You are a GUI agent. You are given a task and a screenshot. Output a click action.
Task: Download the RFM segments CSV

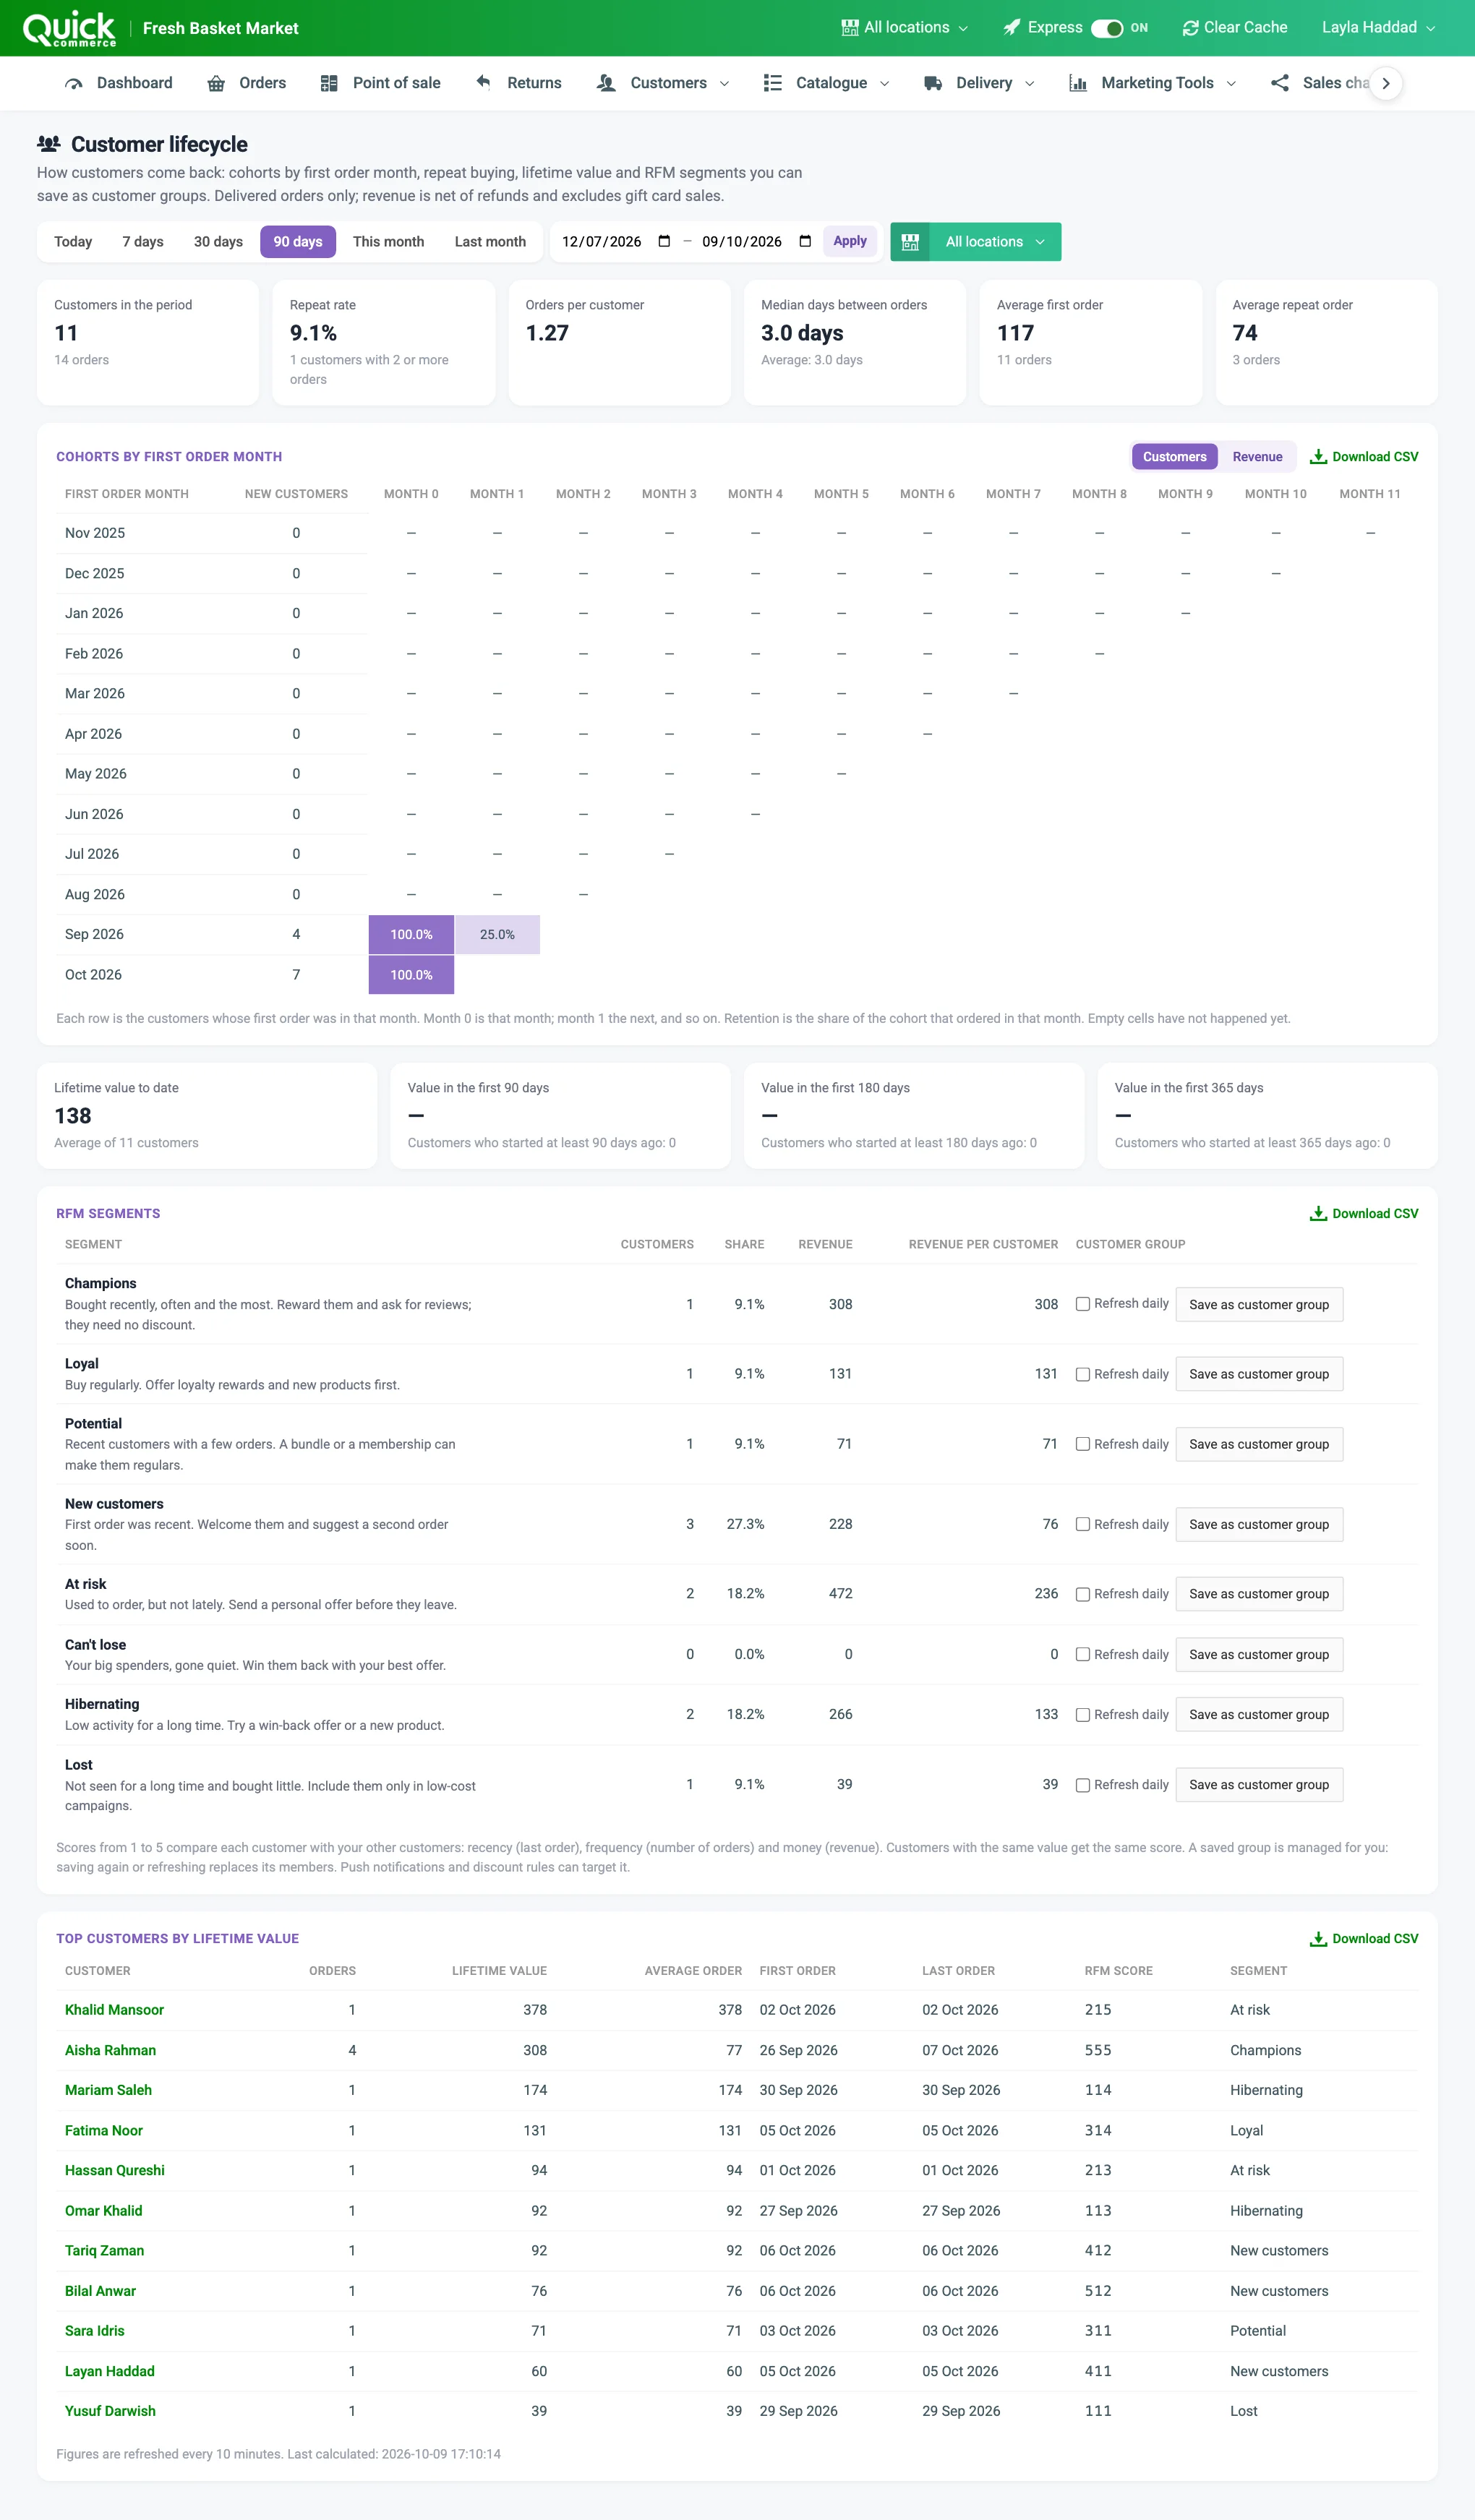(x=1364, y=1214)
